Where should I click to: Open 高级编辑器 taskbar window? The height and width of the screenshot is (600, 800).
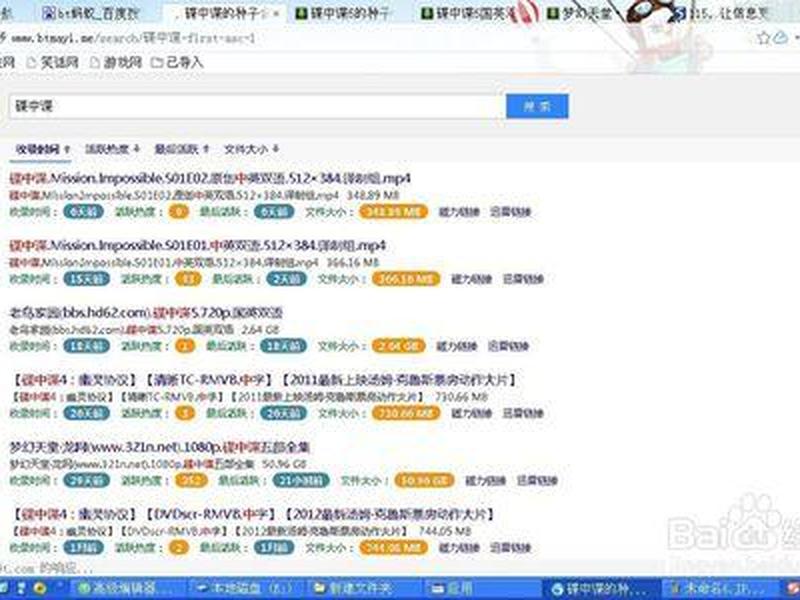click(x=128, y=588)
